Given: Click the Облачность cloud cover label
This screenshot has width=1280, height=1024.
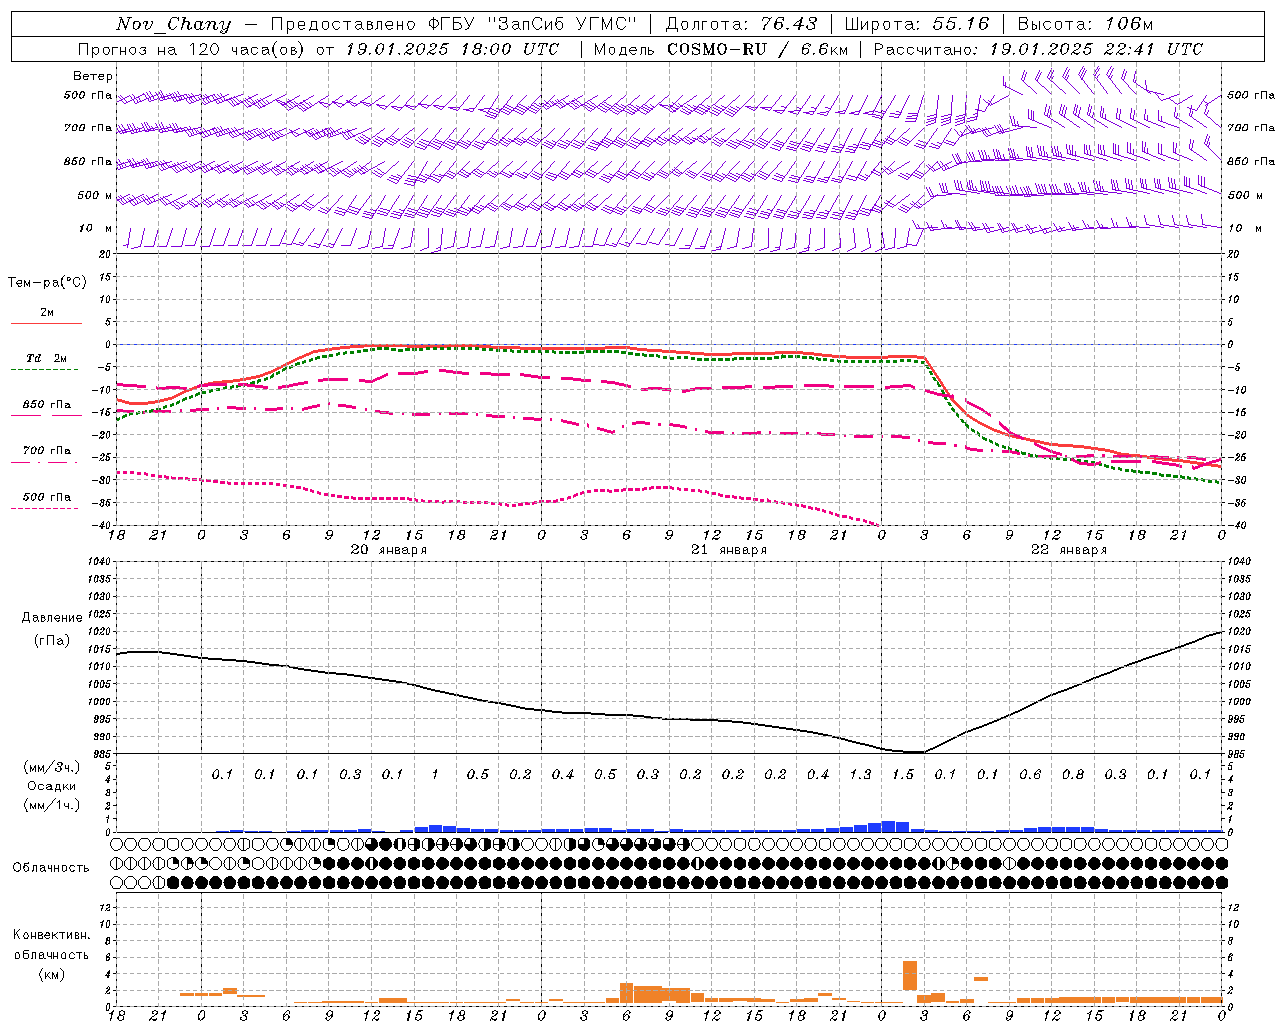Looking at the screenshot, I should click(x=51, y=867).
